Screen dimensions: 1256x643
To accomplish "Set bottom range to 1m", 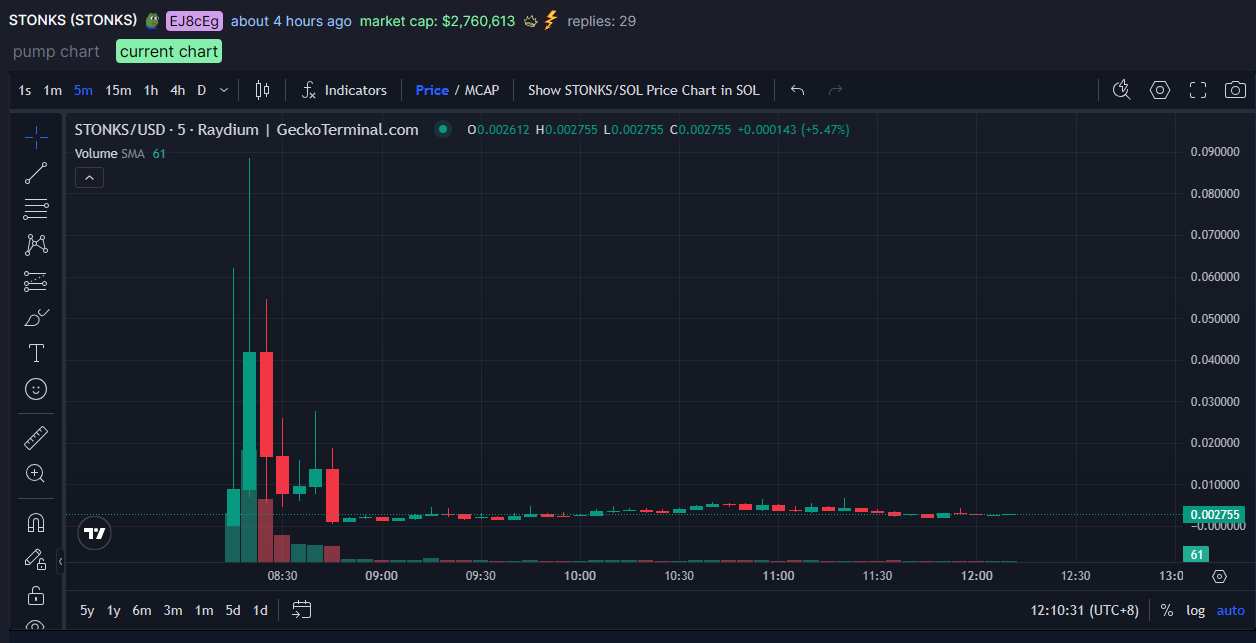I will point(204,610).
